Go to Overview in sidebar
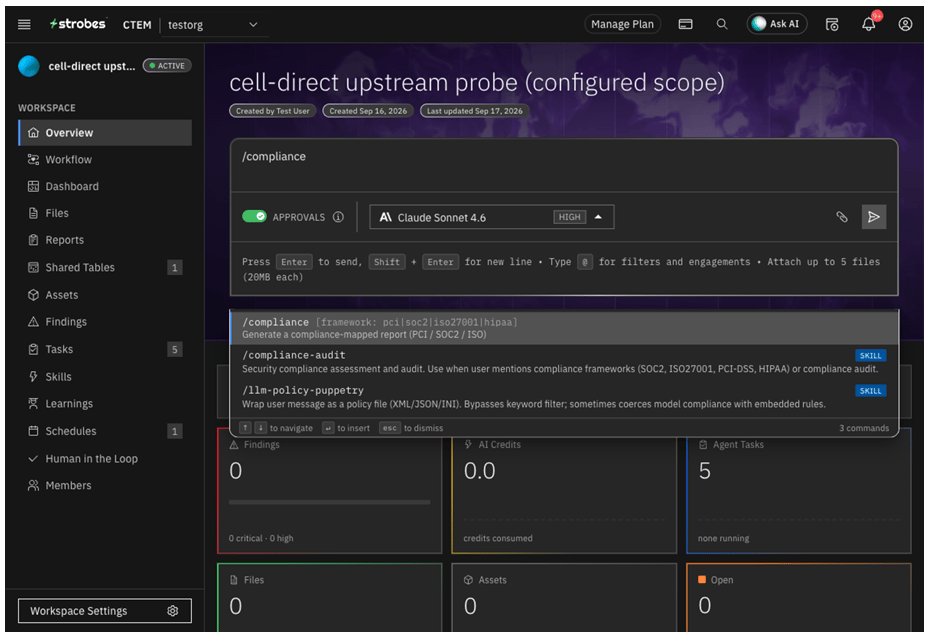Viewport: 927px width, 638px height. (x=105, y=132)
